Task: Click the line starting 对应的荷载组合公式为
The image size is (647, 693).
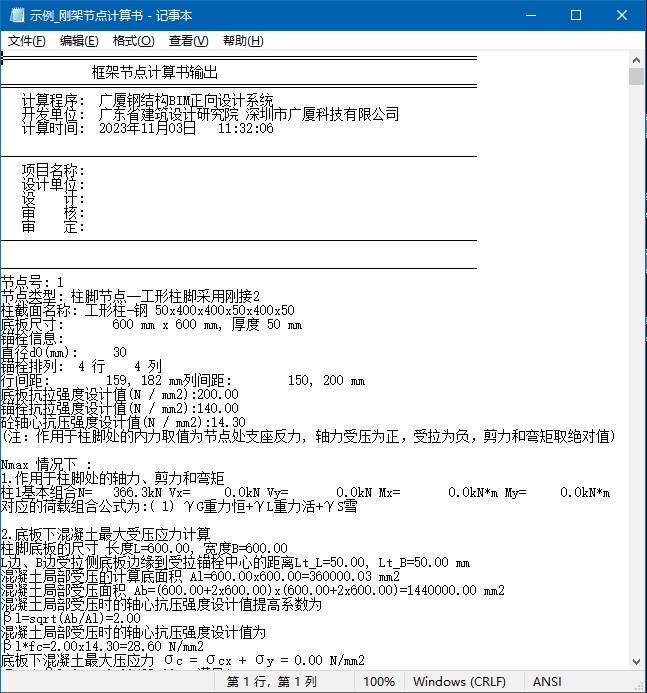Action: [x=179, y=506]
